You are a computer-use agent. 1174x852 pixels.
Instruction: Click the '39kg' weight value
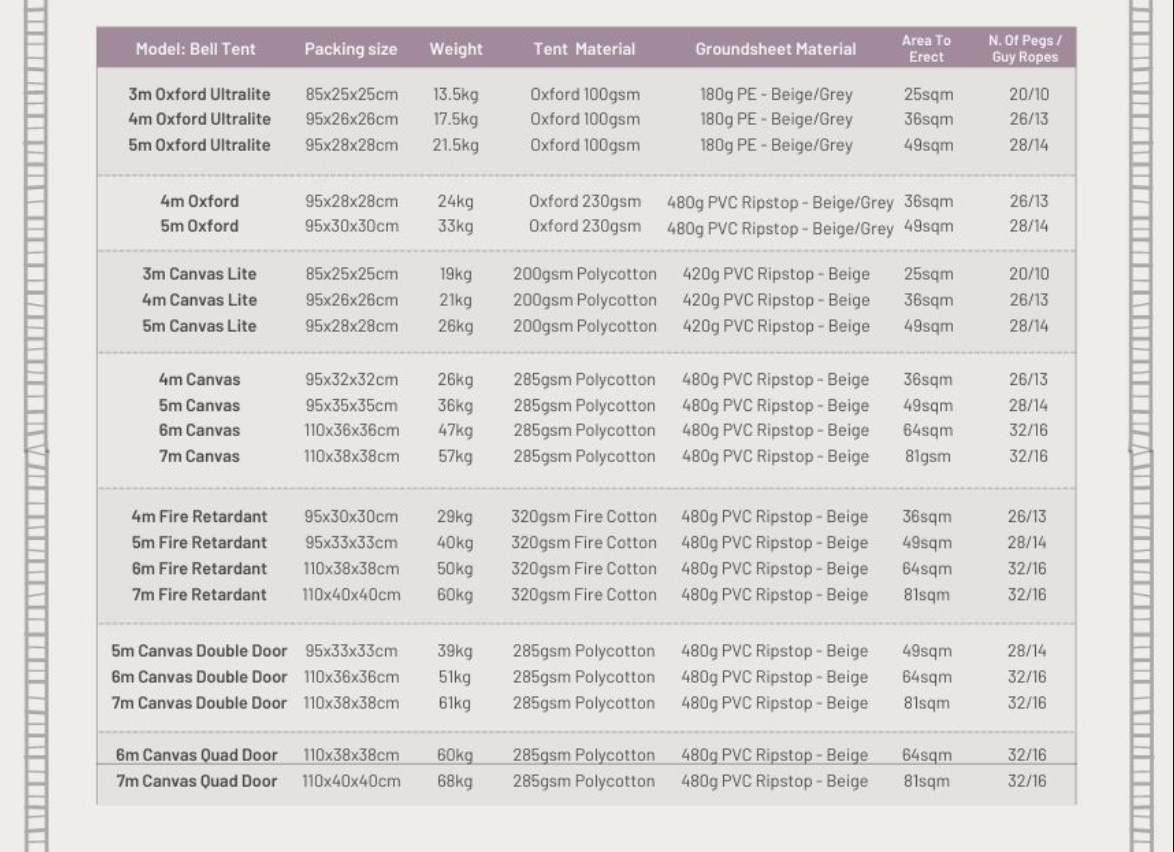pos(455,652)
